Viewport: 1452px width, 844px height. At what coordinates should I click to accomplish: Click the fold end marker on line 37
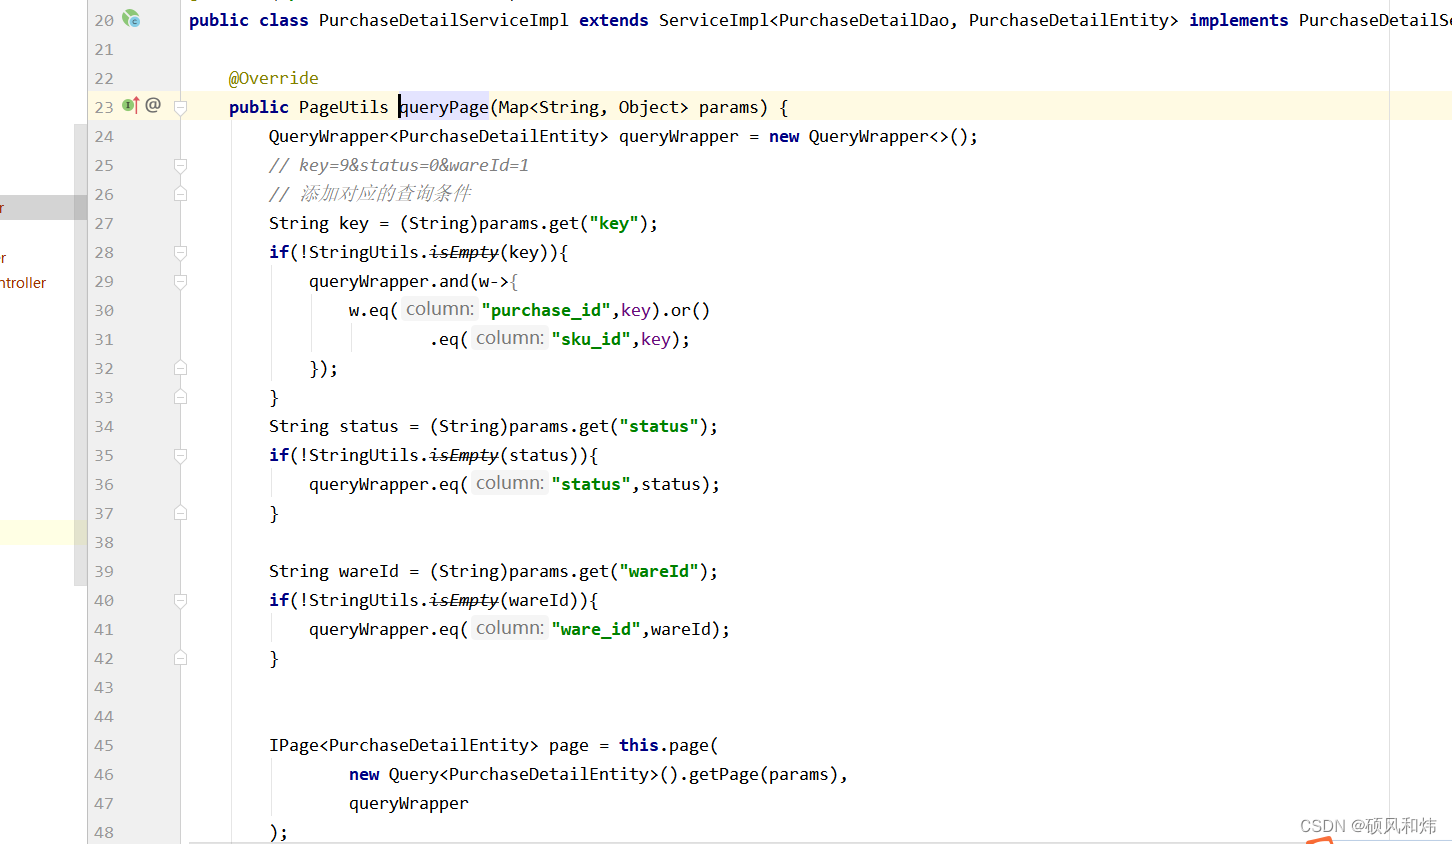(x=180, y=513)
